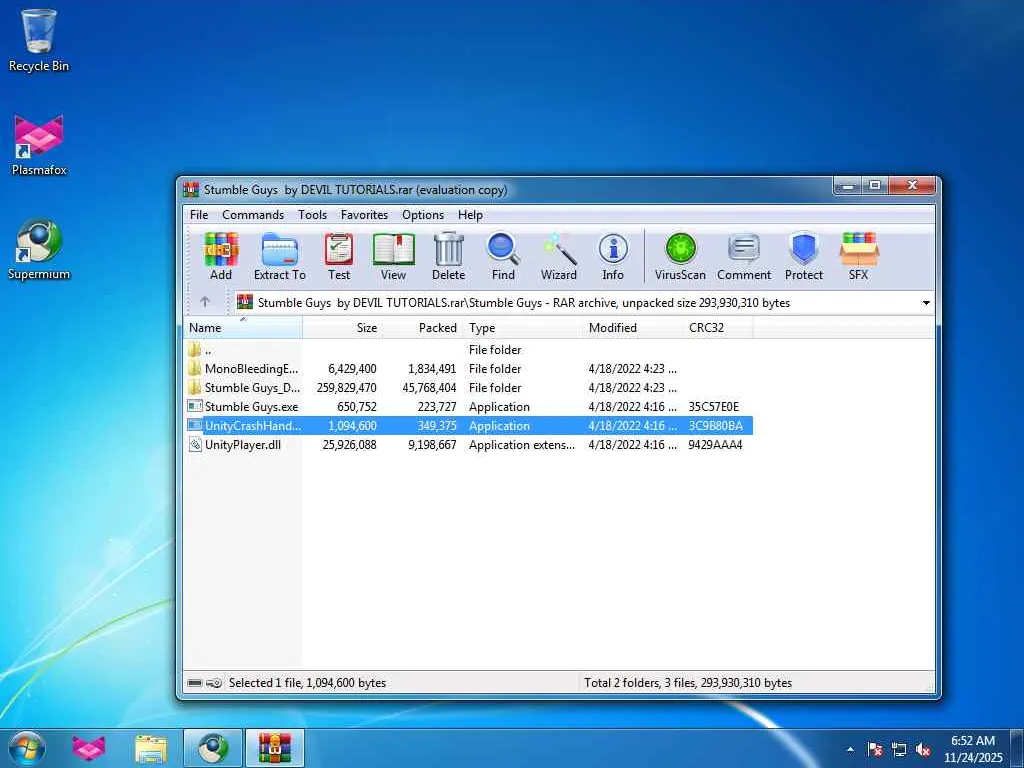Create SFX archive with toolbar icon
Viewport: 1024px width, 768px height.
859,256
